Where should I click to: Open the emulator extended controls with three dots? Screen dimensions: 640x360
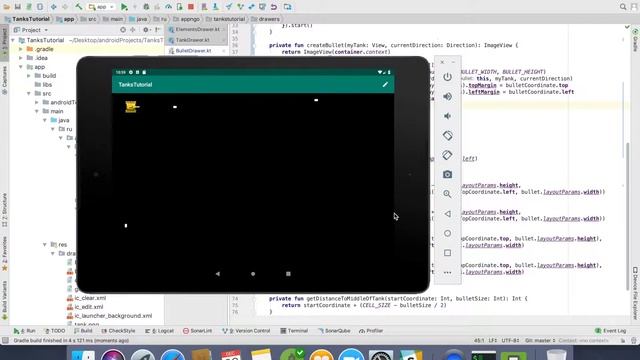click(x=447, y=273)
